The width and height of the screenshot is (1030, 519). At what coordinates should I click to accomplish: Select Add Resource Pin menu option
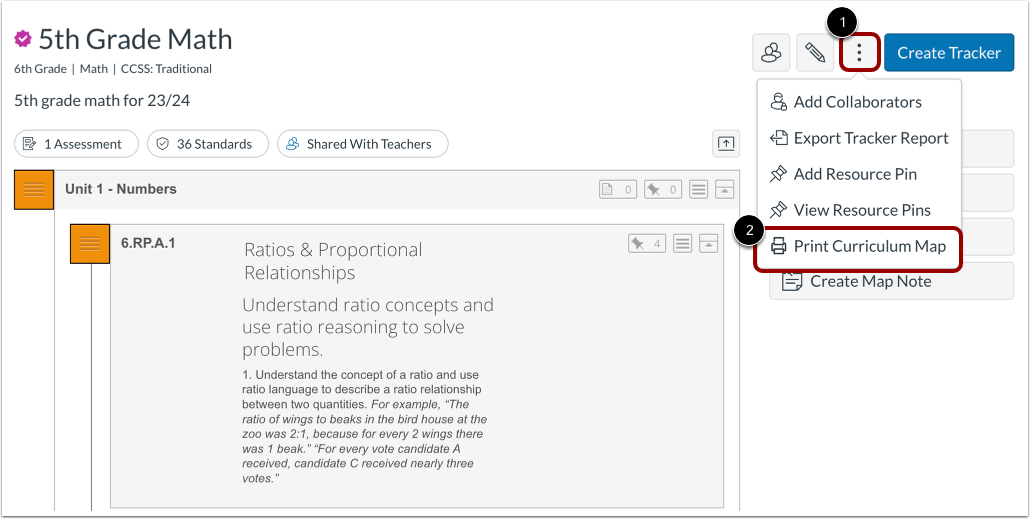point(859,174)
